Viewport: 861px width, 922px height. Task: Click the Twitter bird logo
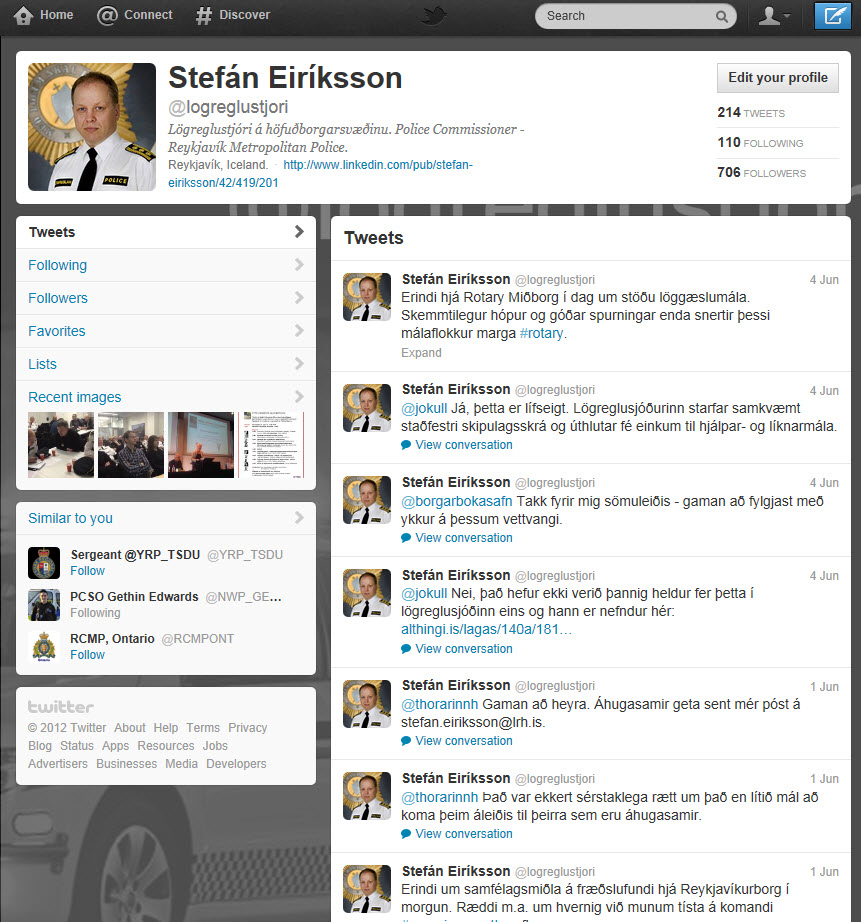click(x=434, y=16)
